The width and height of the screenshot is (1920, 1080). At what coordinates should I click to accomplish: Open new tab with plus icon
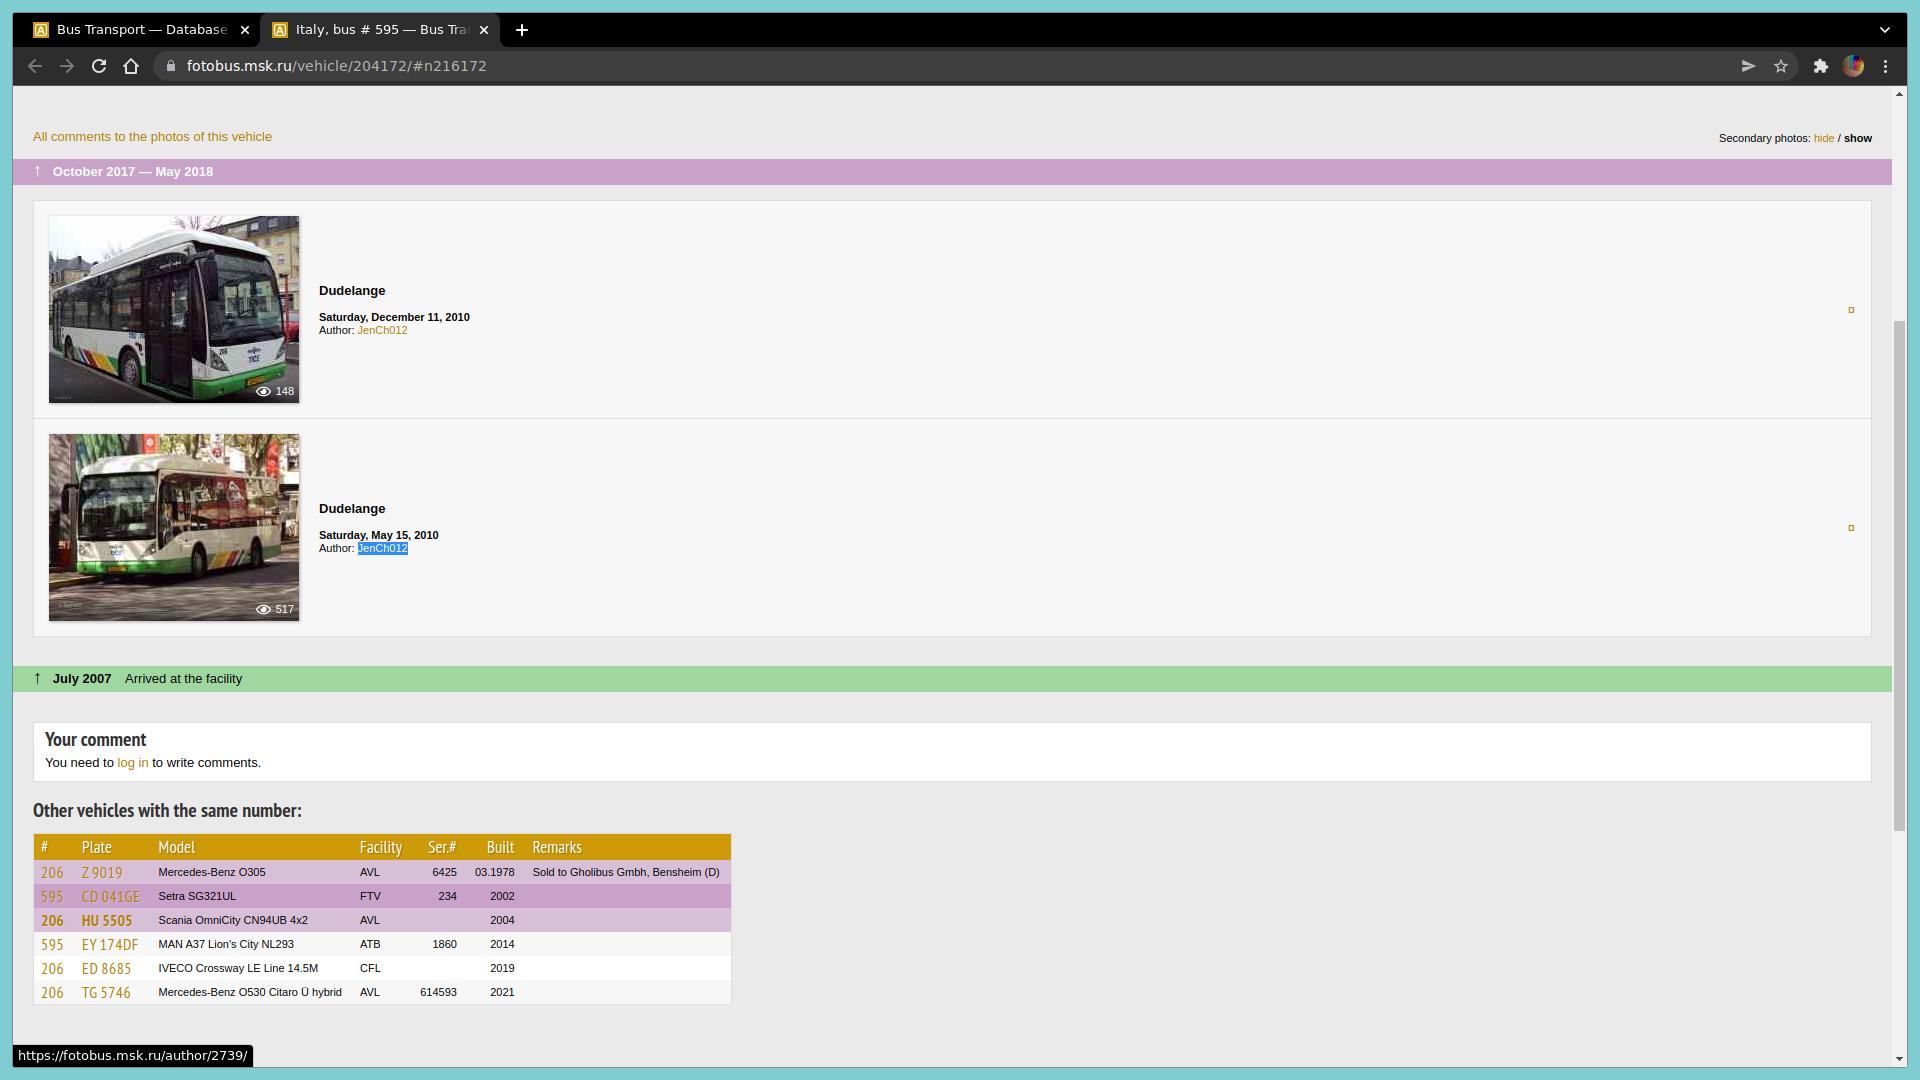(522, 30)
